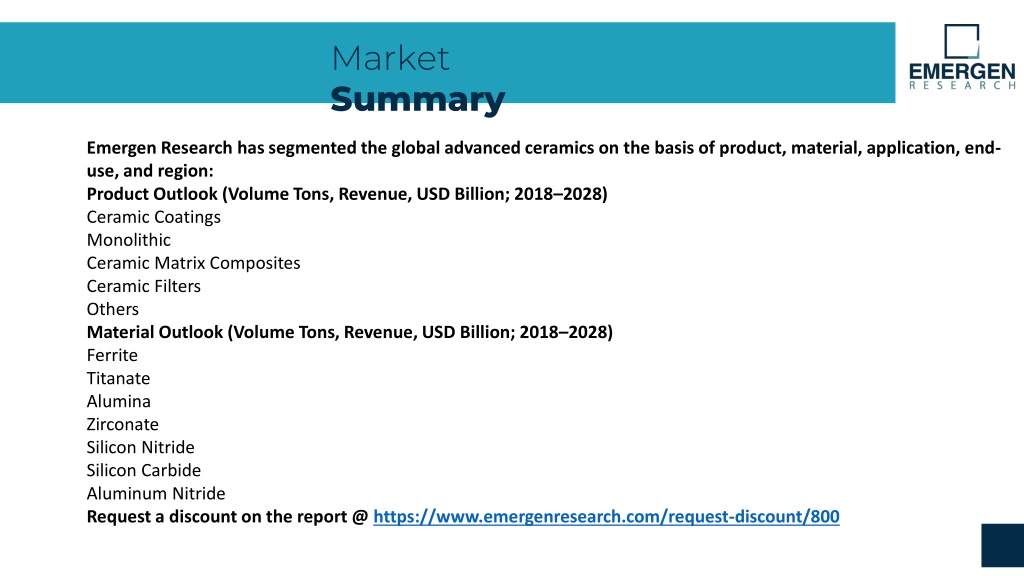The image size is (1024, 576).
Task: Open the emergenresearch.com request-discount link
Action: tap(606, 517)
